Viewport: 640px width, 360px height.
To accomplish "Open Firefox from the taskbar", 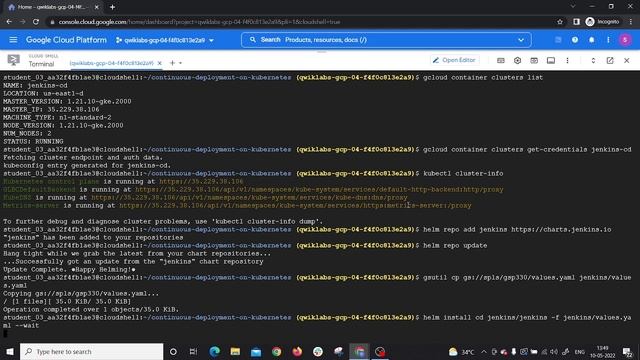I will [297, 351].
